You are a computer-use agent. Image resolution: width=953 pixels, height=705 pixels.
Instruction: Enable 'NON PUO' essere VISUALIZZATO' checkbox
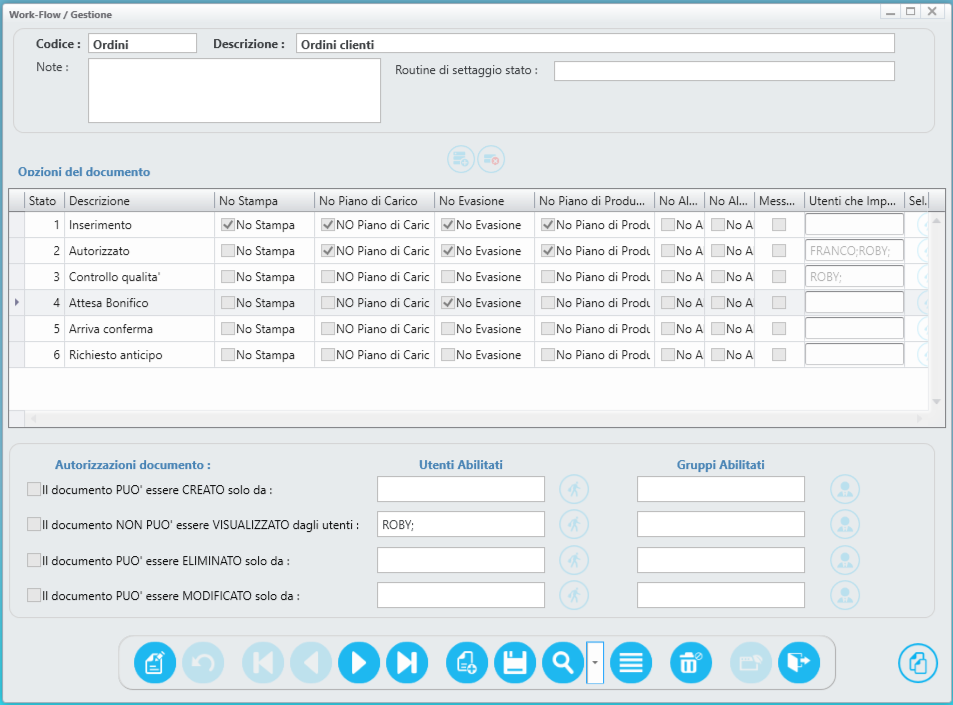(34, 524)
